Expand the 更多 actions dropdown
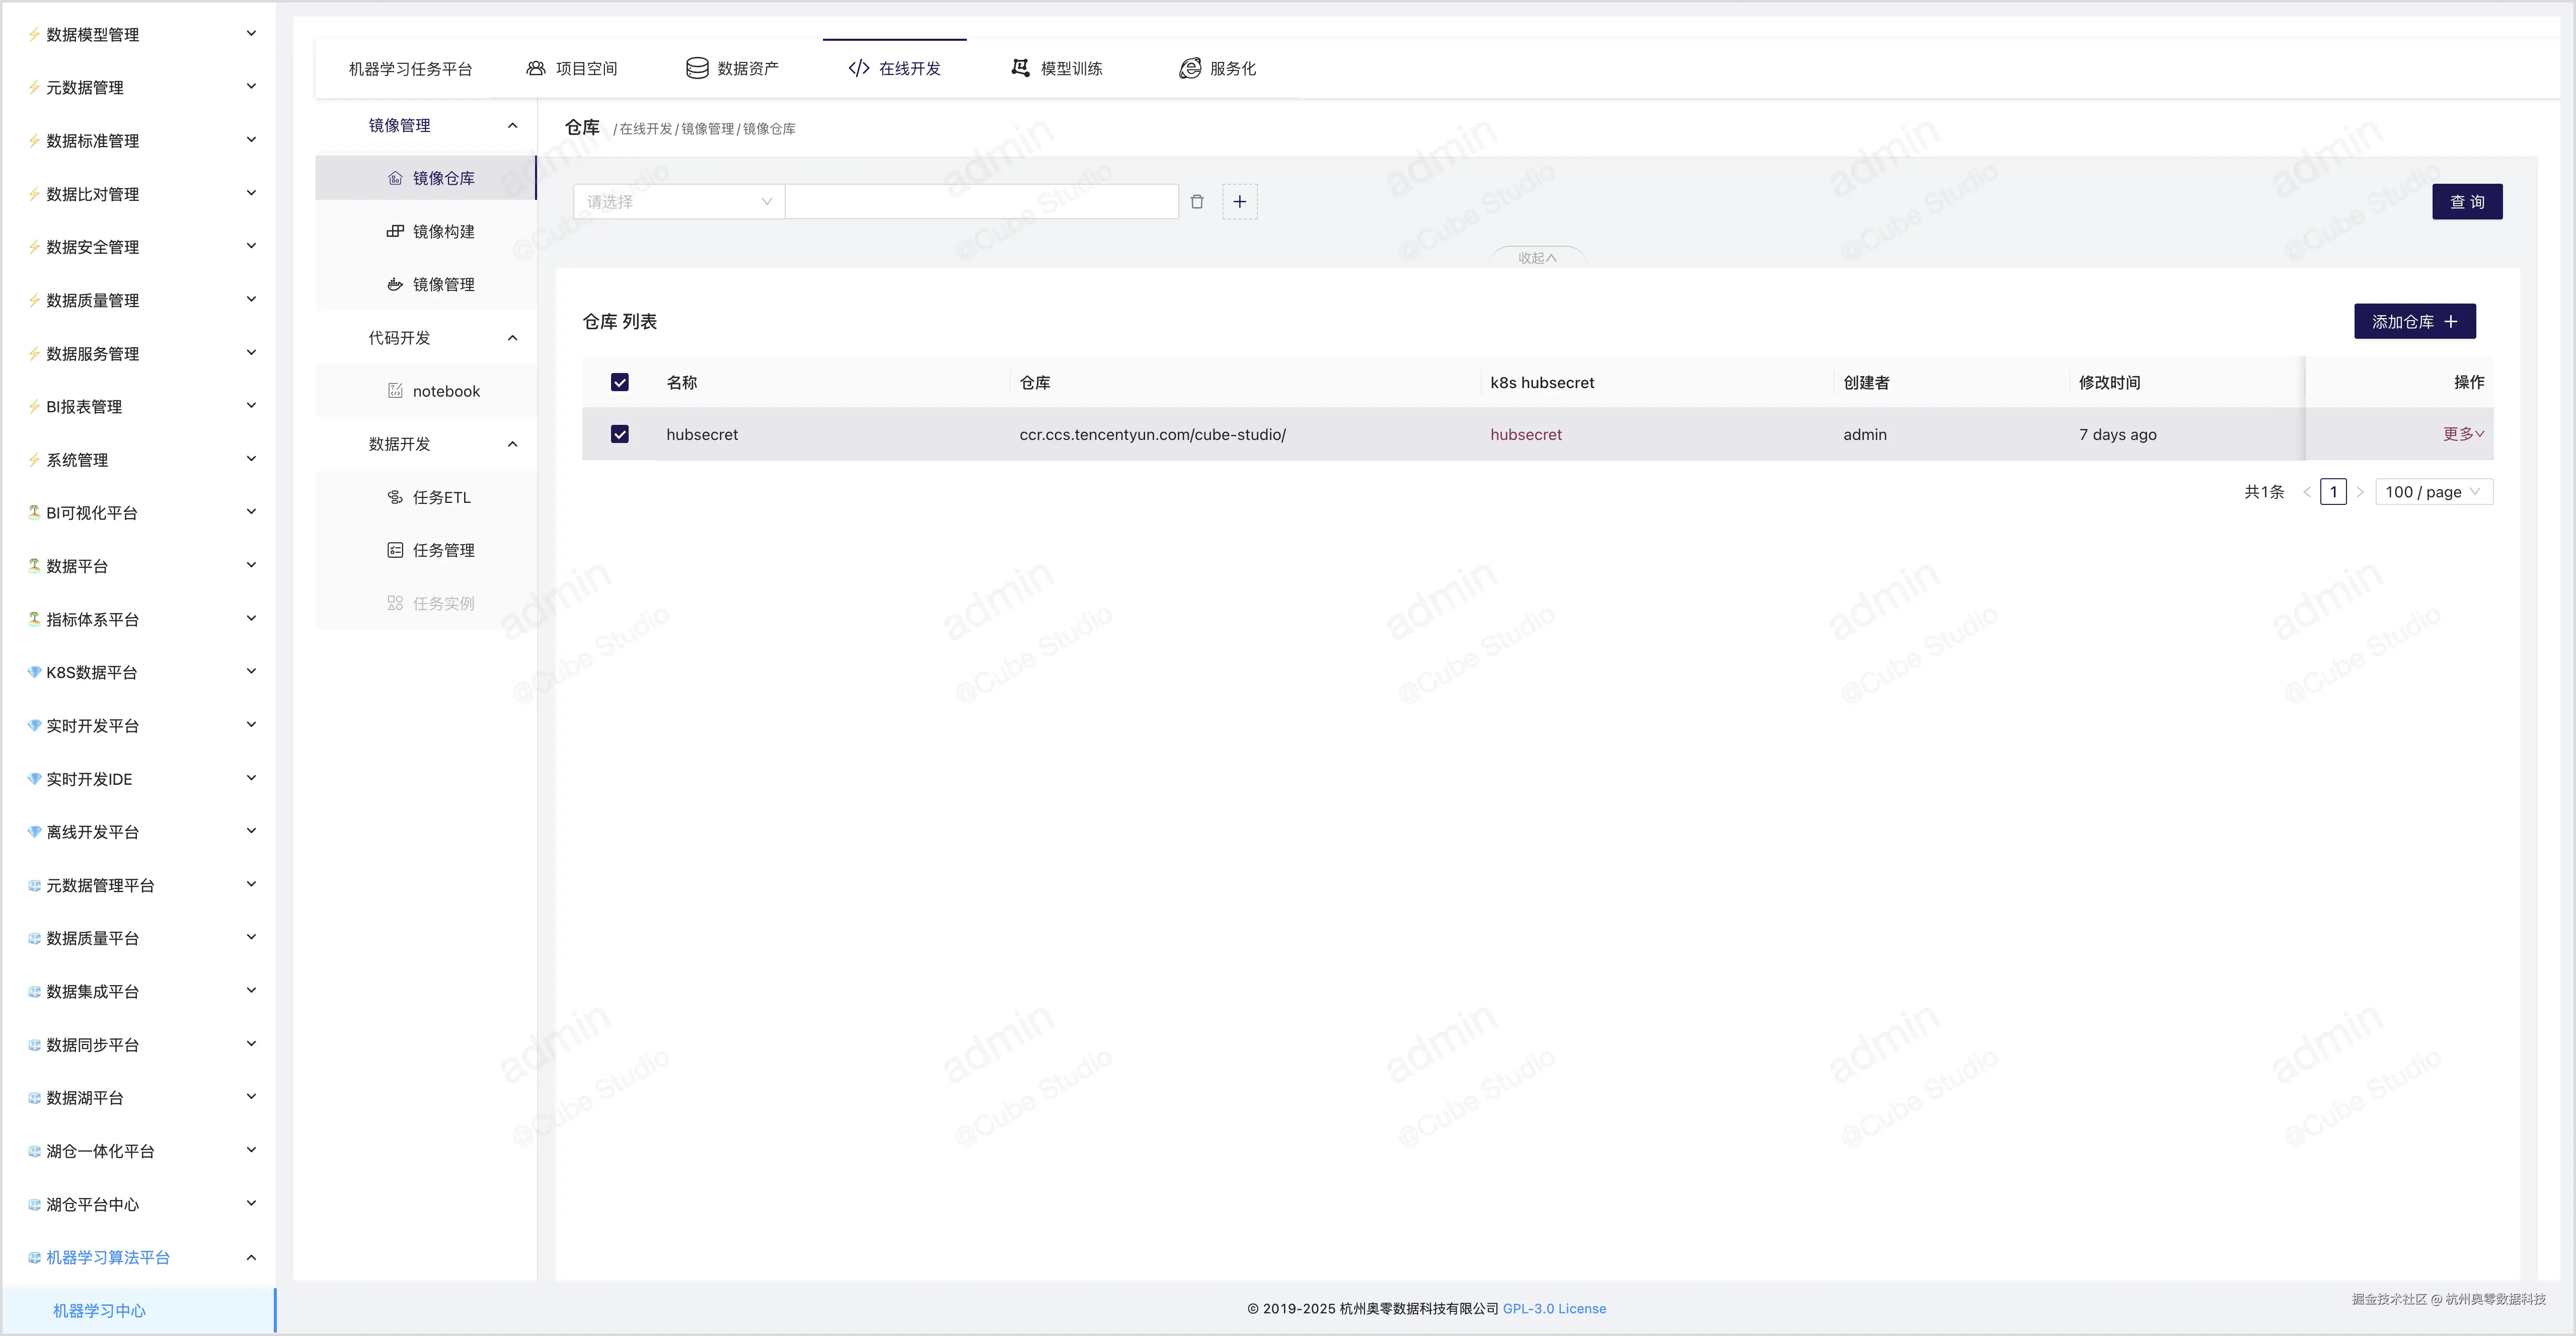2576x1336 pixels. [2463, 434]
